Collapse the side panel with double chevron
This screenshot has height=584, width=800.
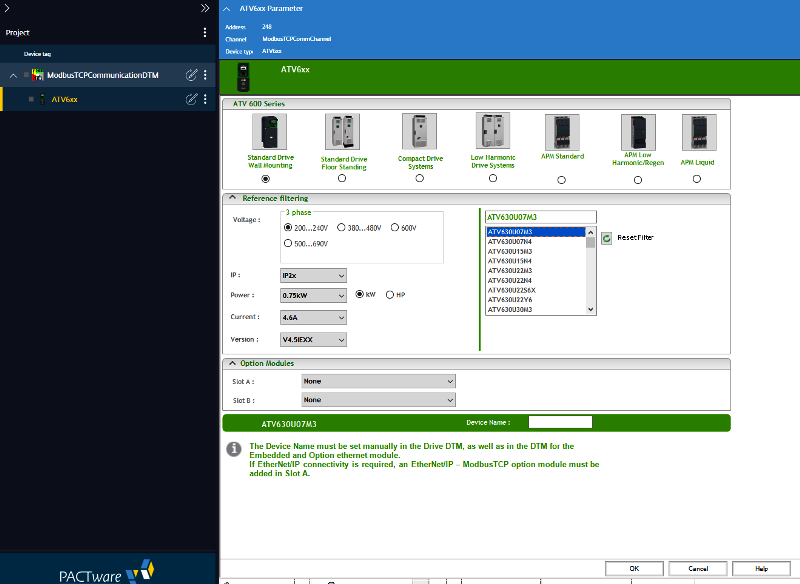pos(205,8)
